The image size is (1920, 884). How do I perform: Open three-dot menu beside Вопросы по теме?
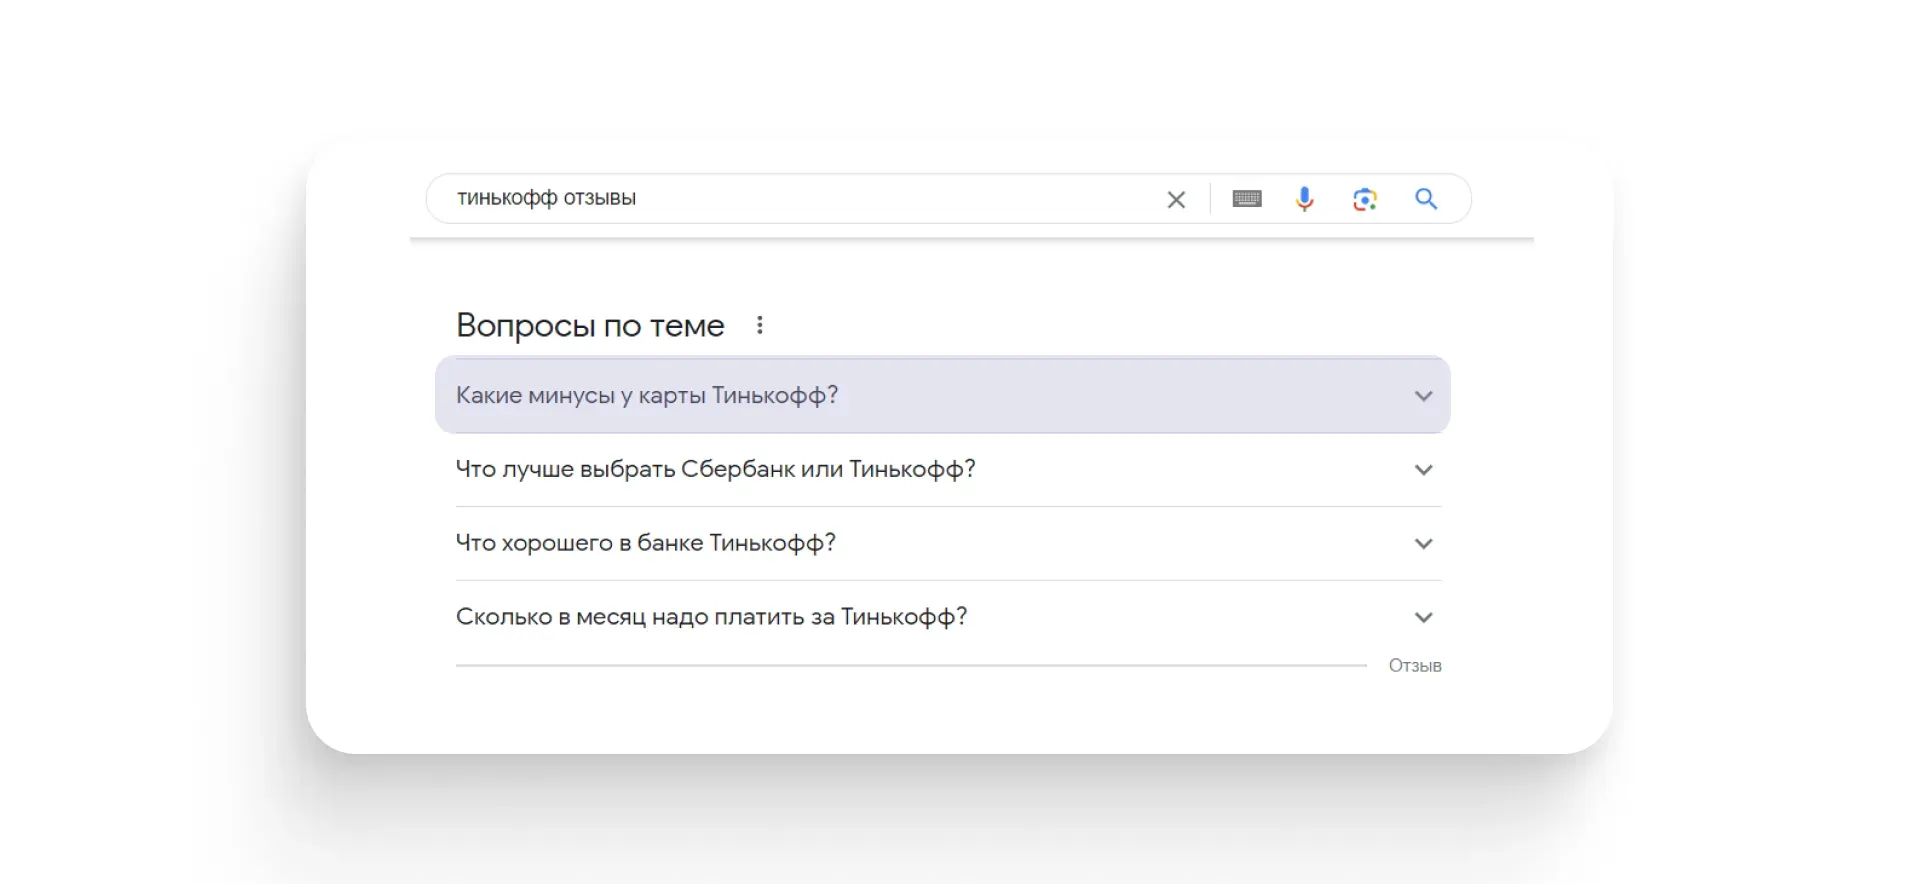760,325
